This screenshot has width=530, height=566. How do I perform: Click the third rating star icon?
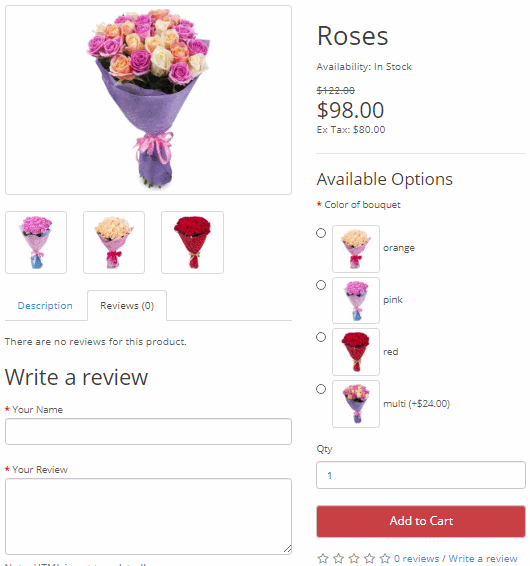pos(354,558)
